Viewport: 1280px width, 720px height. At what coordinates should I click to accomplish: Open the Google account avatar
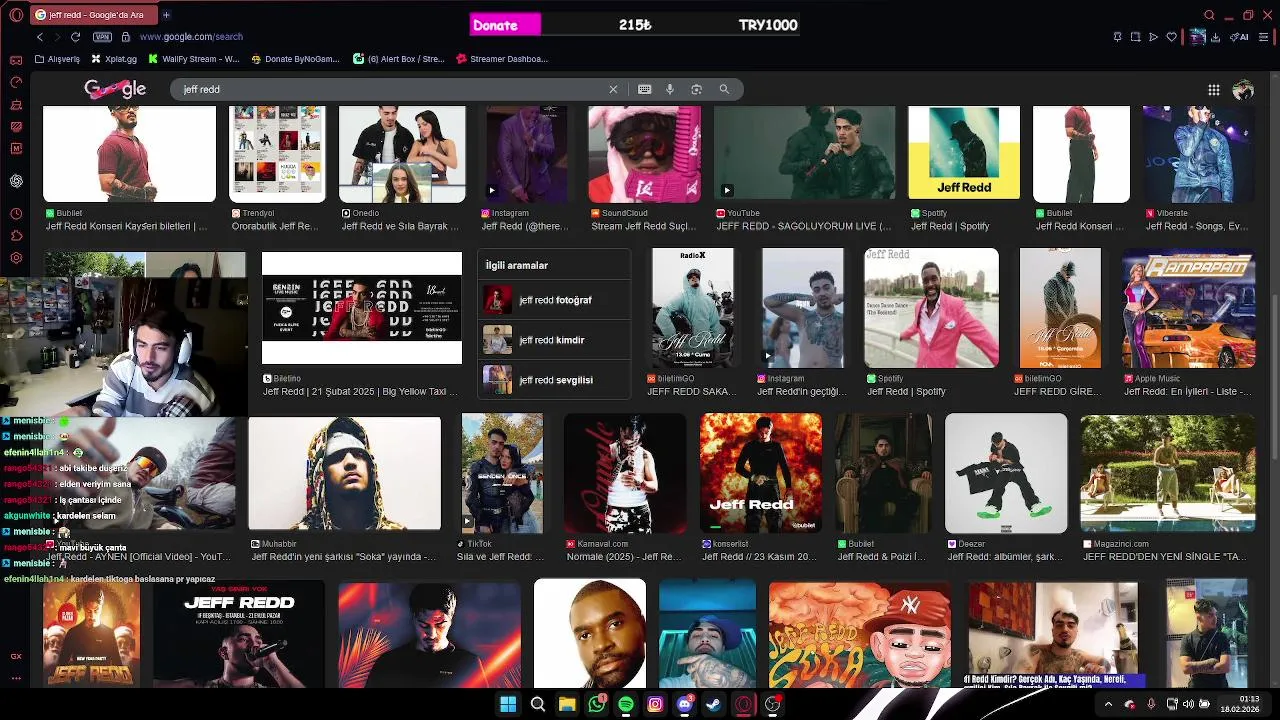[1243, 90]
